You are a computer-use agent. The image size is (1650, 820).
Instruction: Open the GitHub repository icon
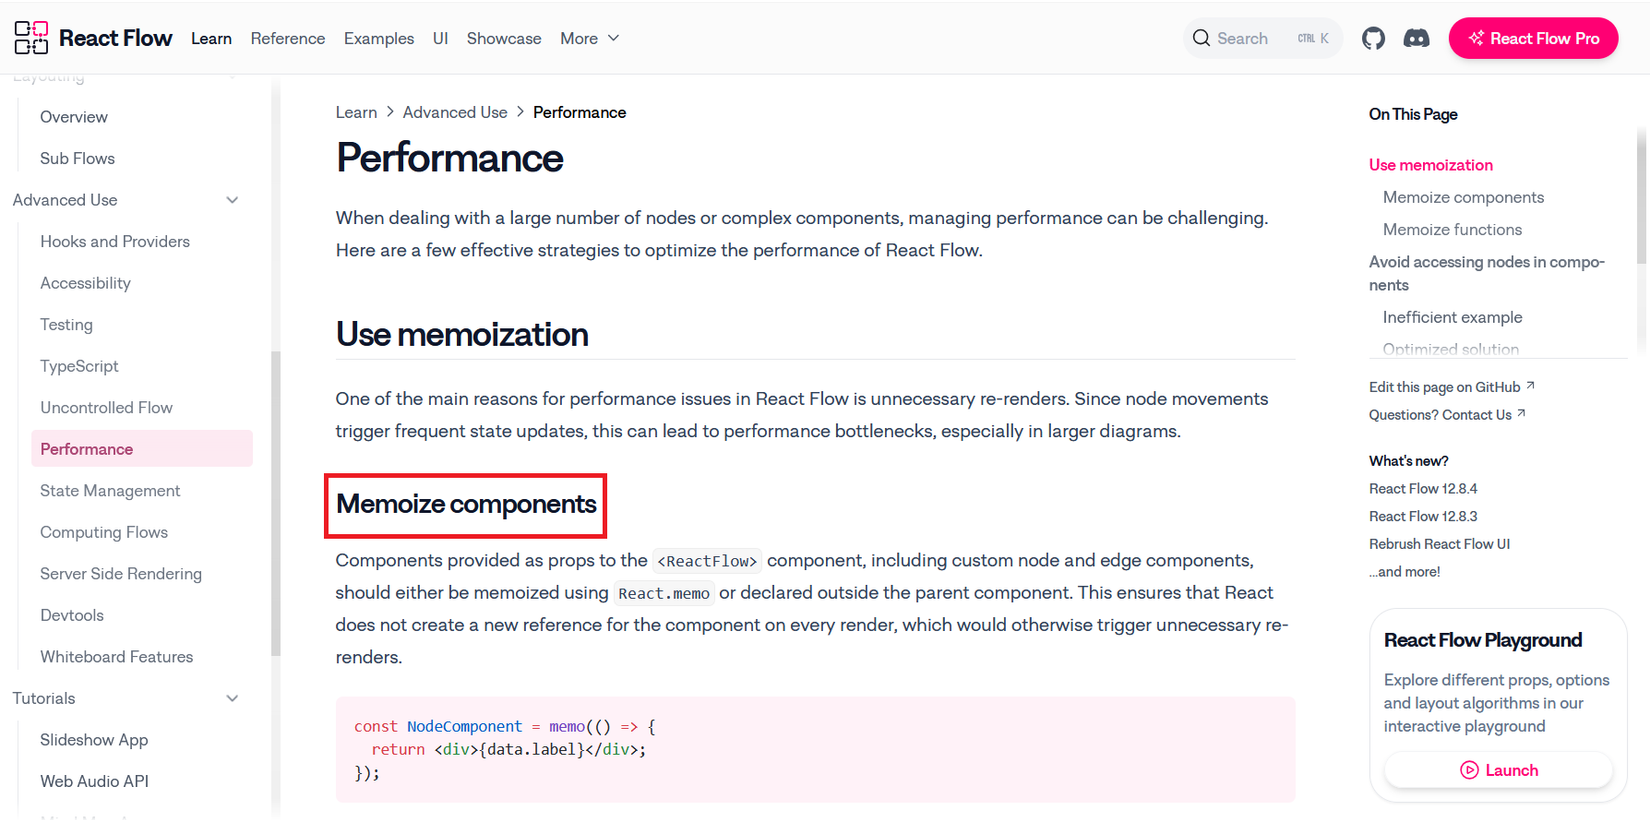click(x=1373, y=38)
